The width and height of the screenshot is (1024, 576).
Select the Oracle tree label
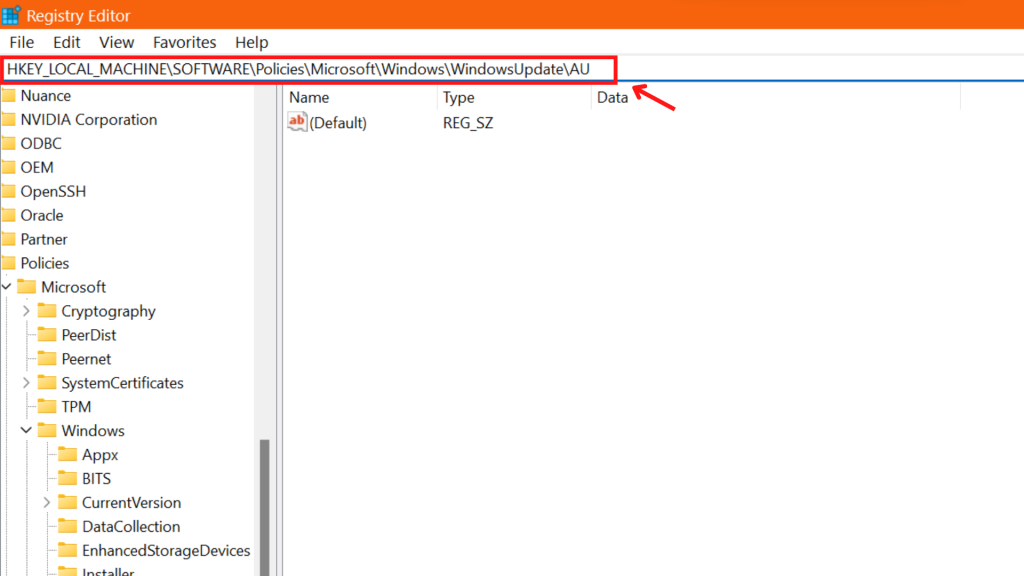pos(42,216)
